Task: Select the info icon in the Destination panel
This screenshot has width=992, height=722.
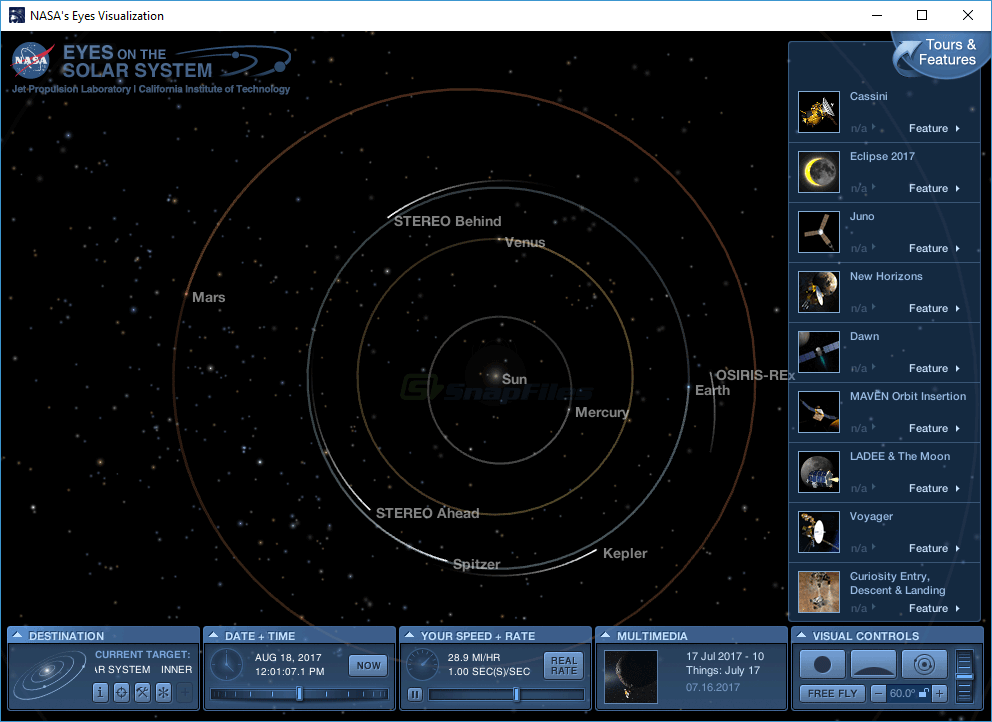Action: click(x=101, y=692)
